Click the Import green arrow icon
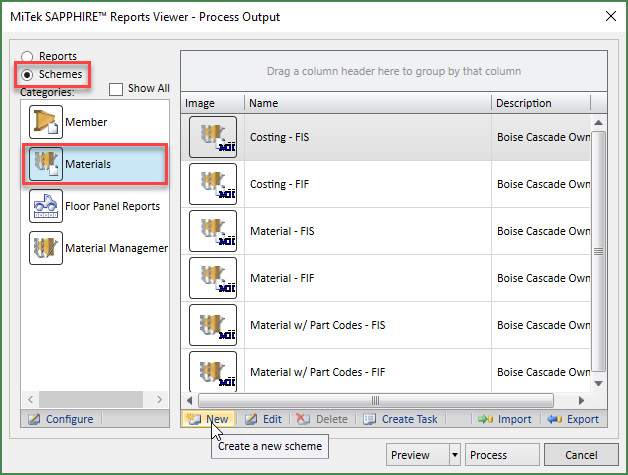Image resolution: width=628 pixels, height=475 pixels. click(x=485, y=419)
